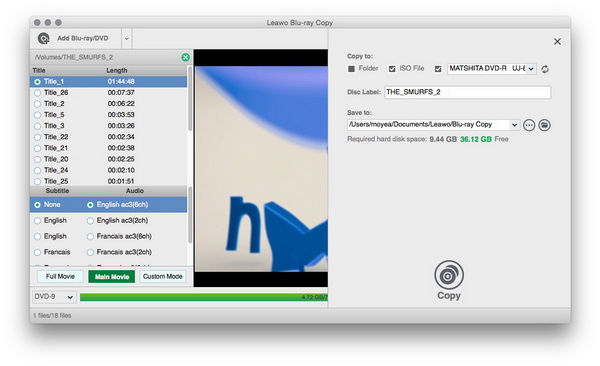Image resolution: width=600 pixels, height=366 pixels.
Task: Start copying with the Copy disc icon
Action: coord(449,275)
